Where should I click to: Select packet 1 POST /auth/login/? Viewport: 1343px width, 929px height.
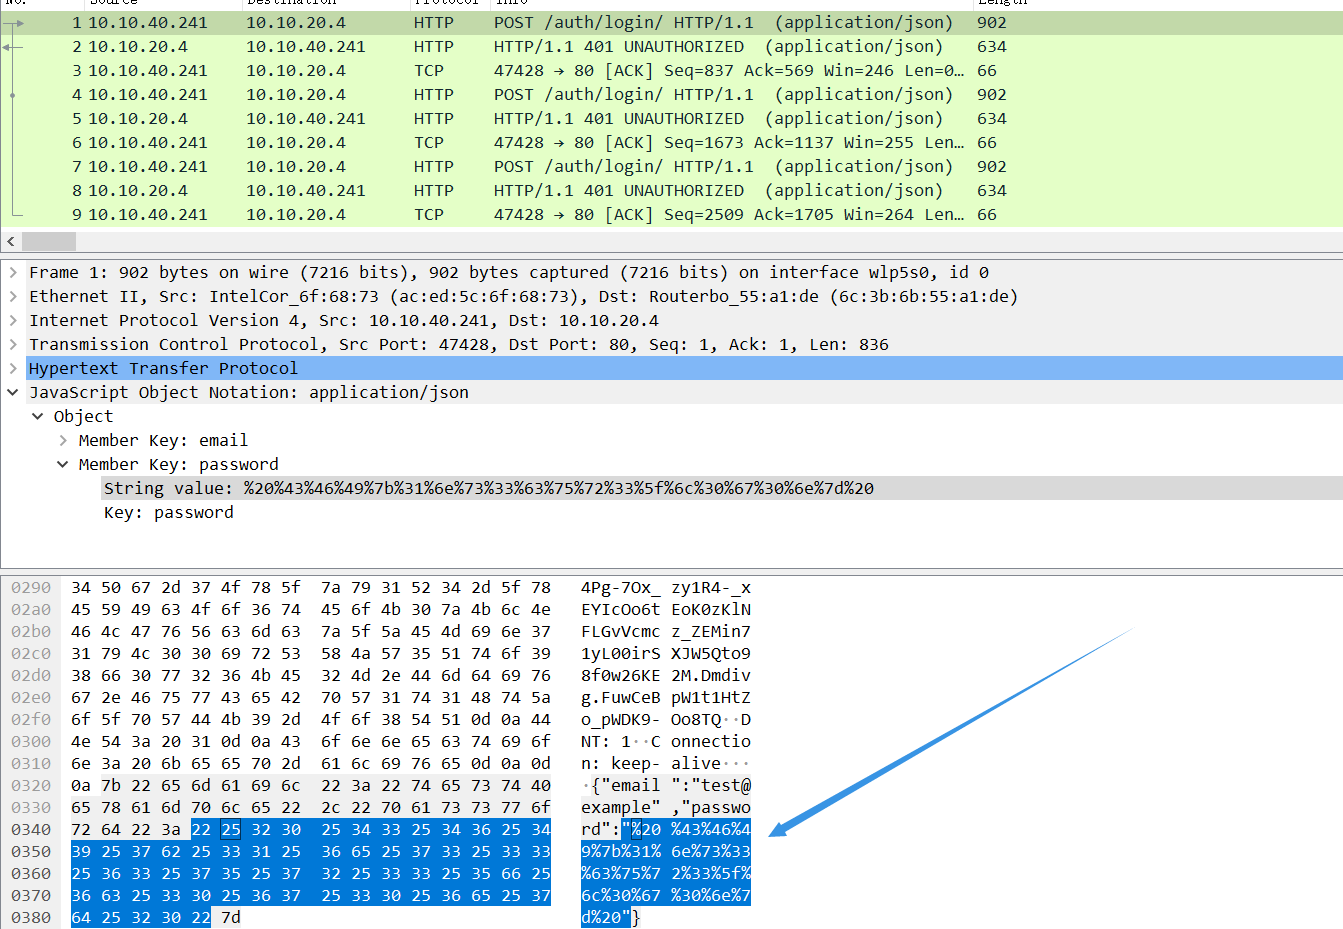click(x=671, y=22)
